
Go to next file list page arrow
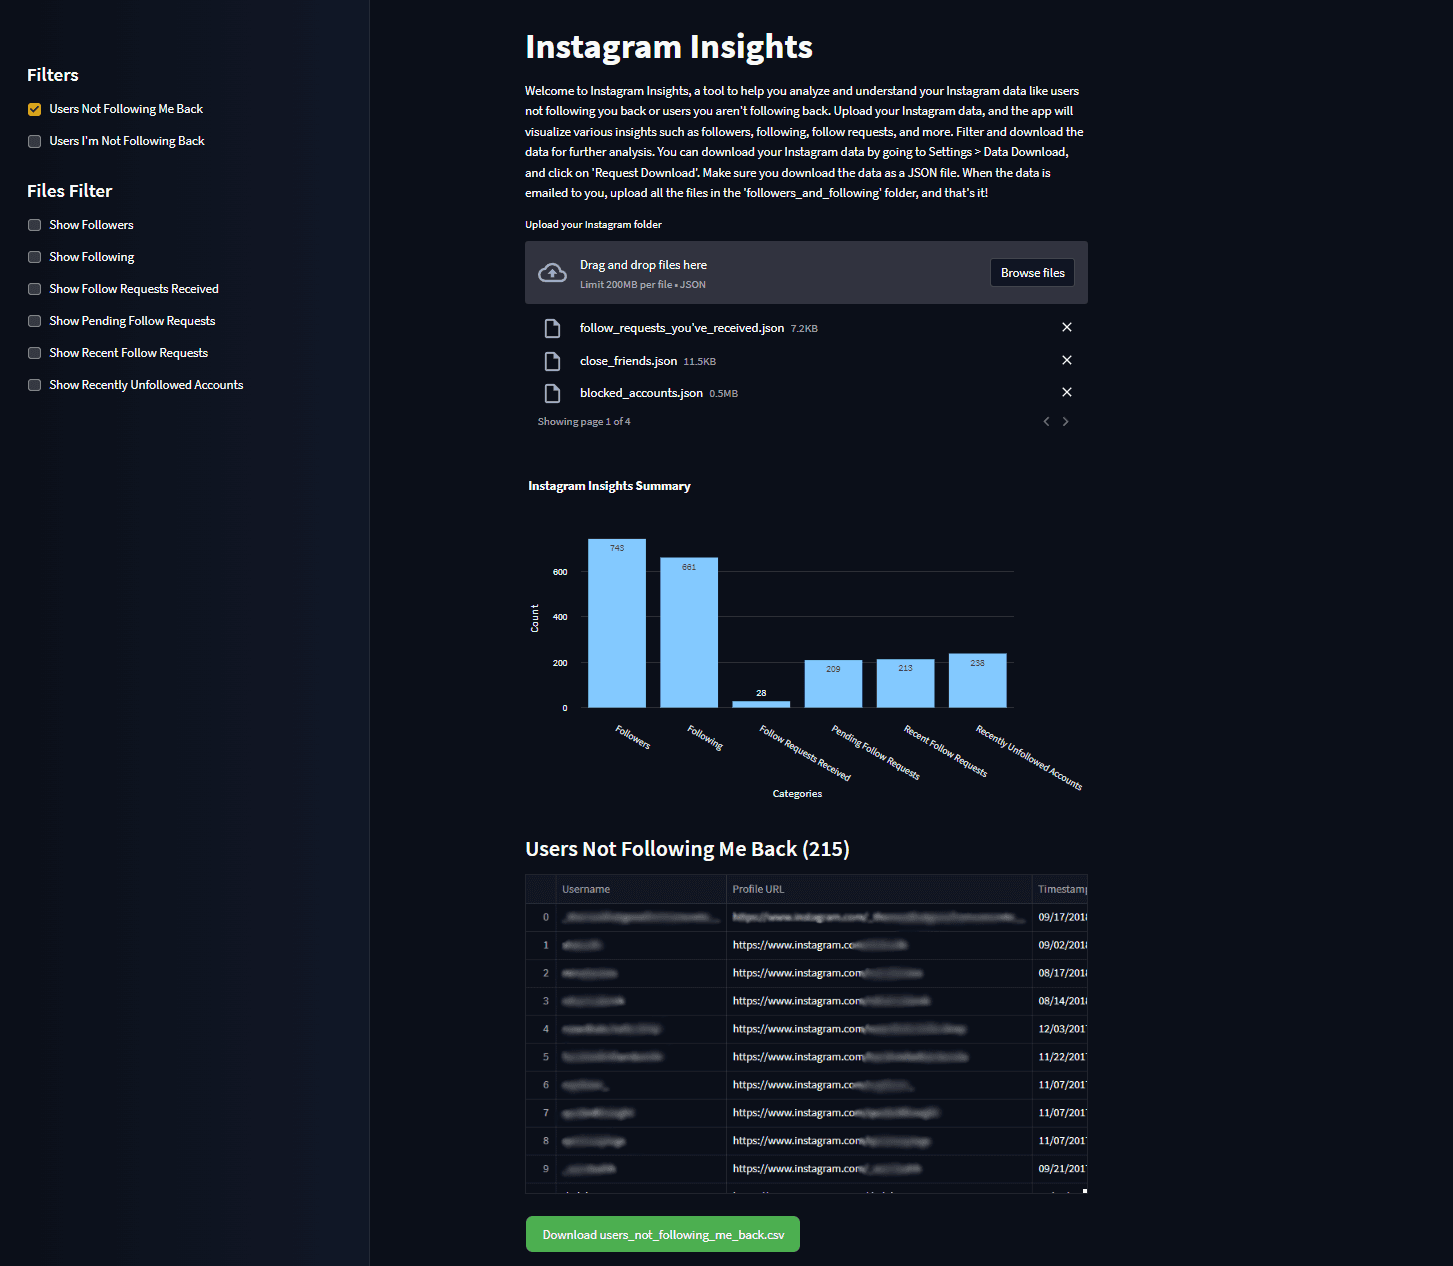1066,421
